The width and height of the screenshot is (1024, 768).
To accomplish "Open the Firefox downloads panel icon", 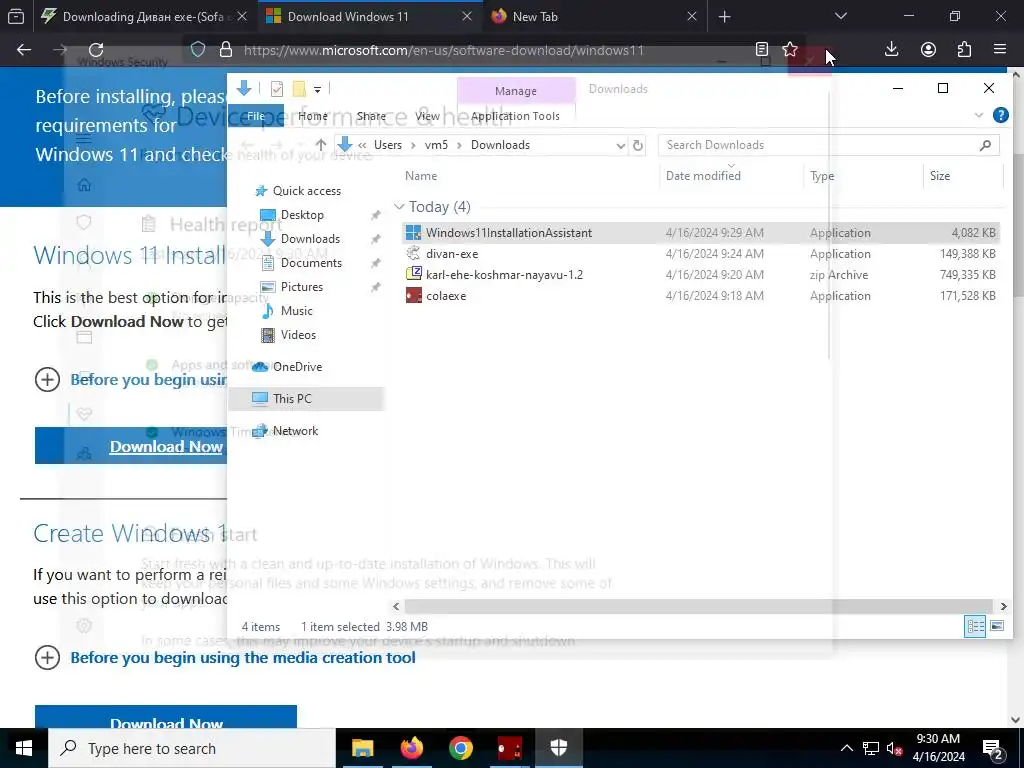I will (891, 49).
